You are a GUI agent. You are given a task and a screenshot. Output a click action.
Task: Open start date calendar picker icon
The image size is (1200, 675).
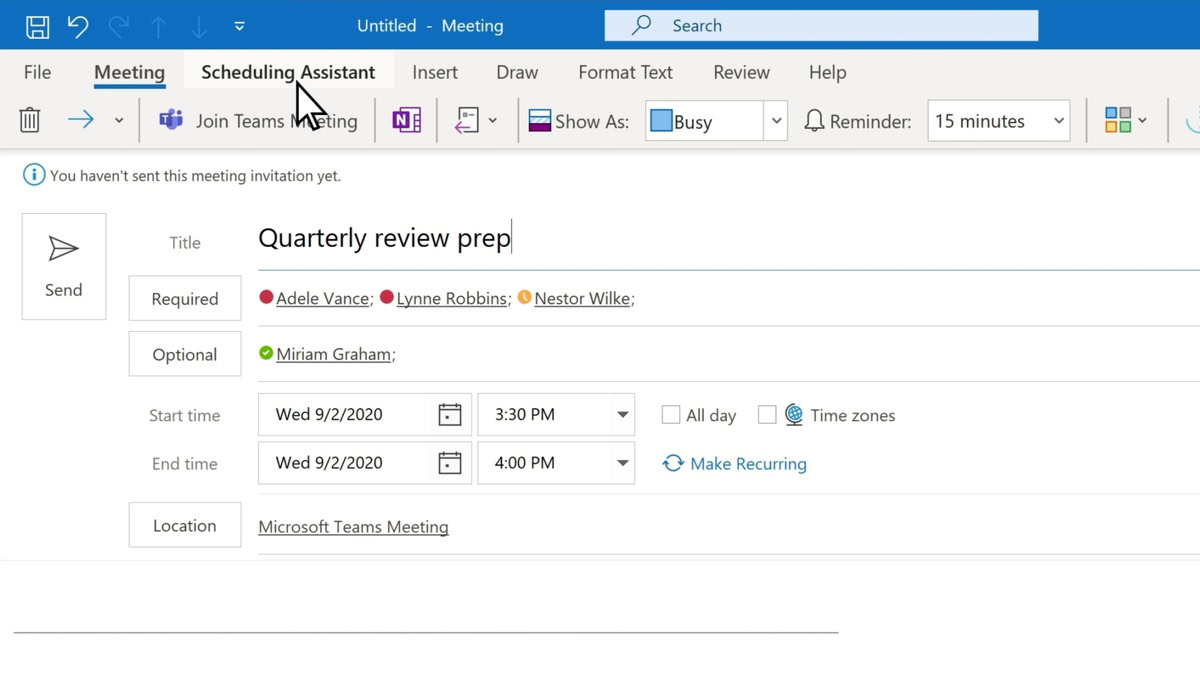pyautogui.click(x=450, y=415)
